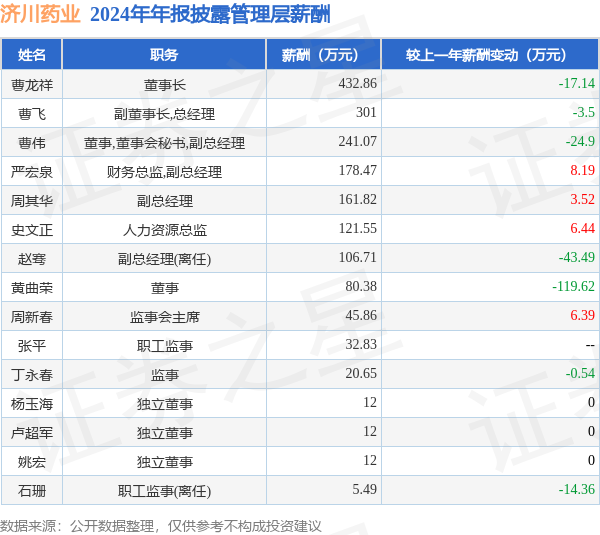
Task: Click the 副董事长,总经理 position cell
Action: (165, 114)
